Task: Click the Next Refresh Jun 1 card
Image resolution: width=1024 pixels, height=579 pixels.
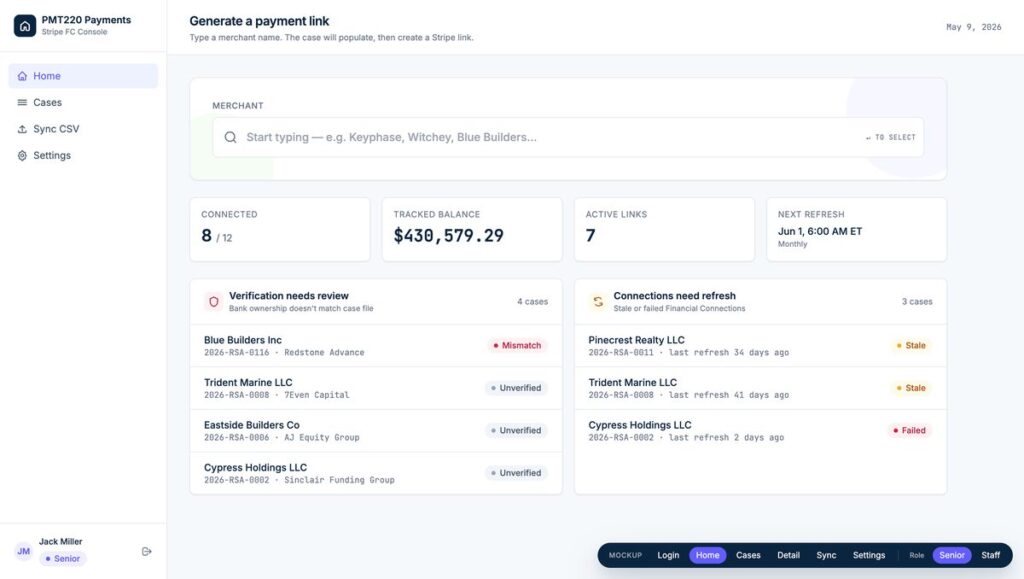Action: (856, 230)
